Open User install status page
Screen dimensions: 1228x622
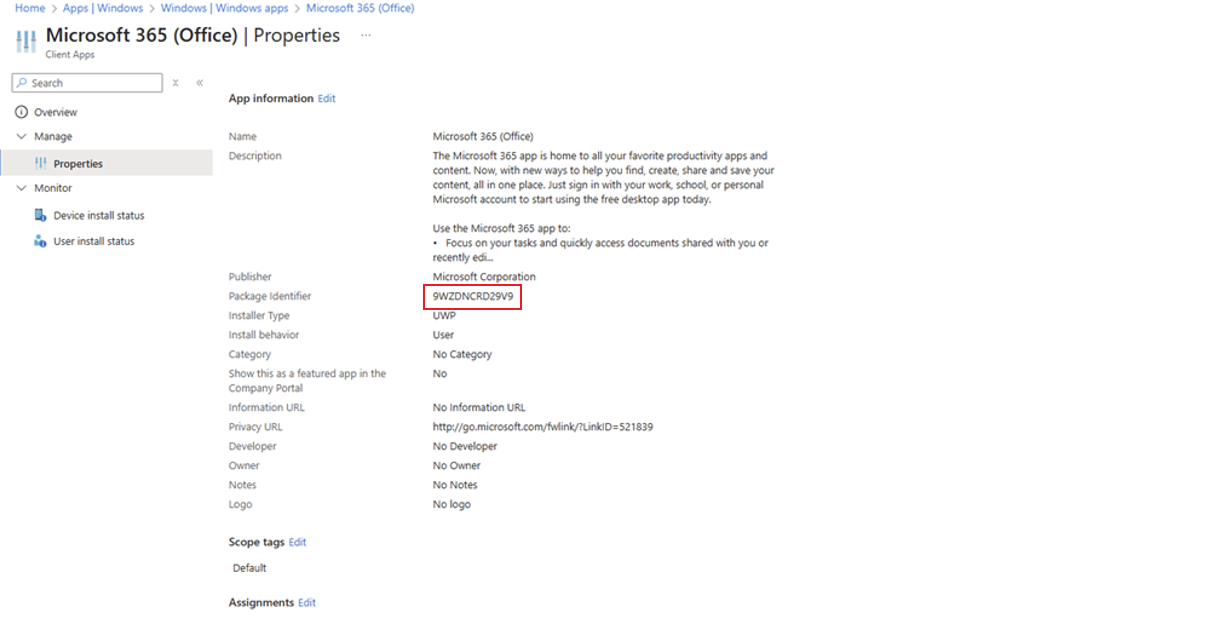[93, 241]
